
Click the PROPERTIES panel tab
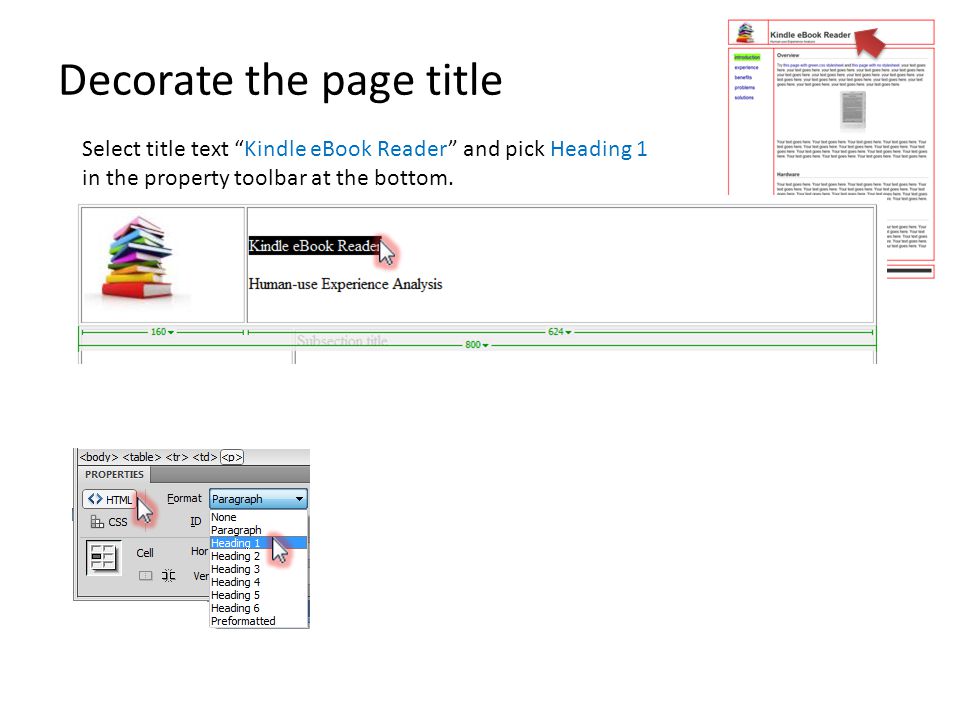114,474
